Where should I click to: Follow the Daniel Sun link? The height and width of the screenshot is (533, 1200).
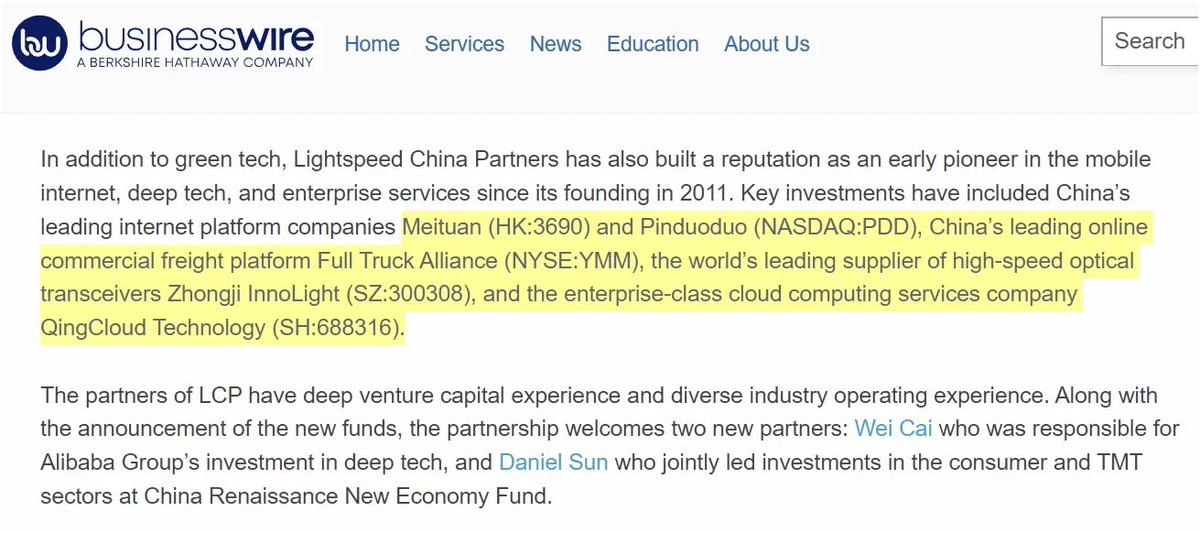(x=553, y=462)
